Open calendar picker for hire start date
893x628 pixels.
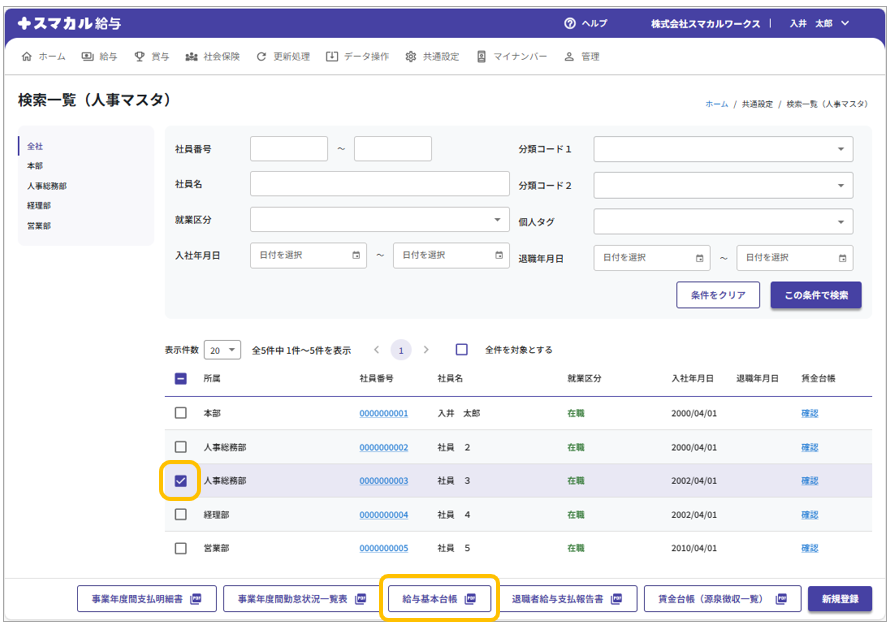(x=356, y=256)
